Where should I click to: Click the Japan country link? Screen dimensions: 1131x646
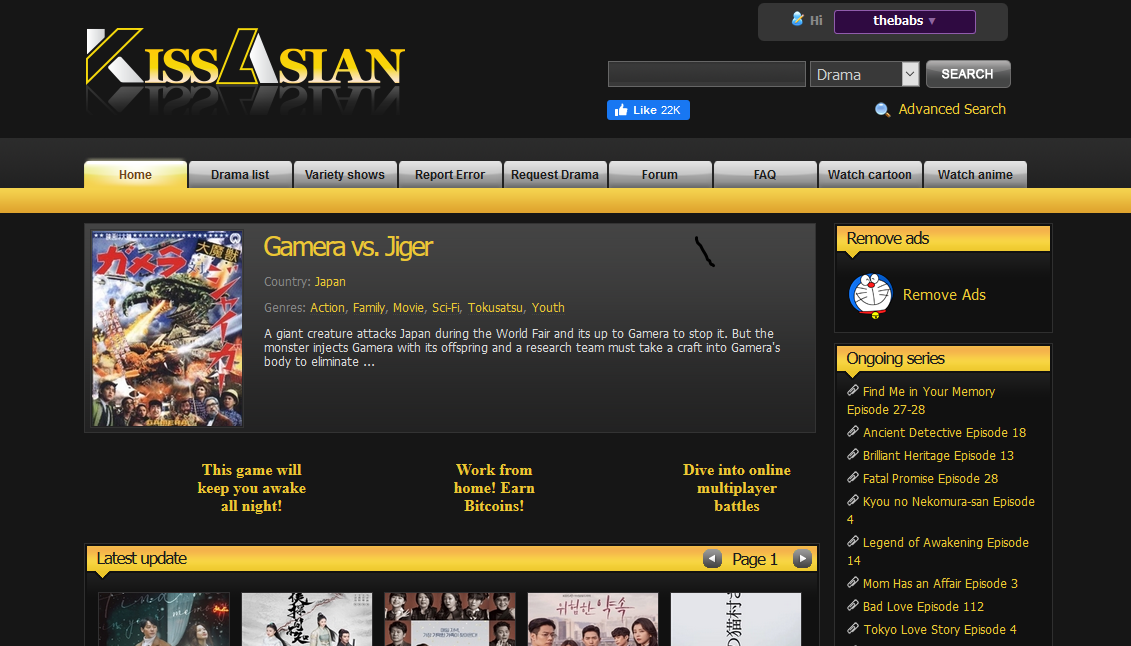(x=330, y=282)
